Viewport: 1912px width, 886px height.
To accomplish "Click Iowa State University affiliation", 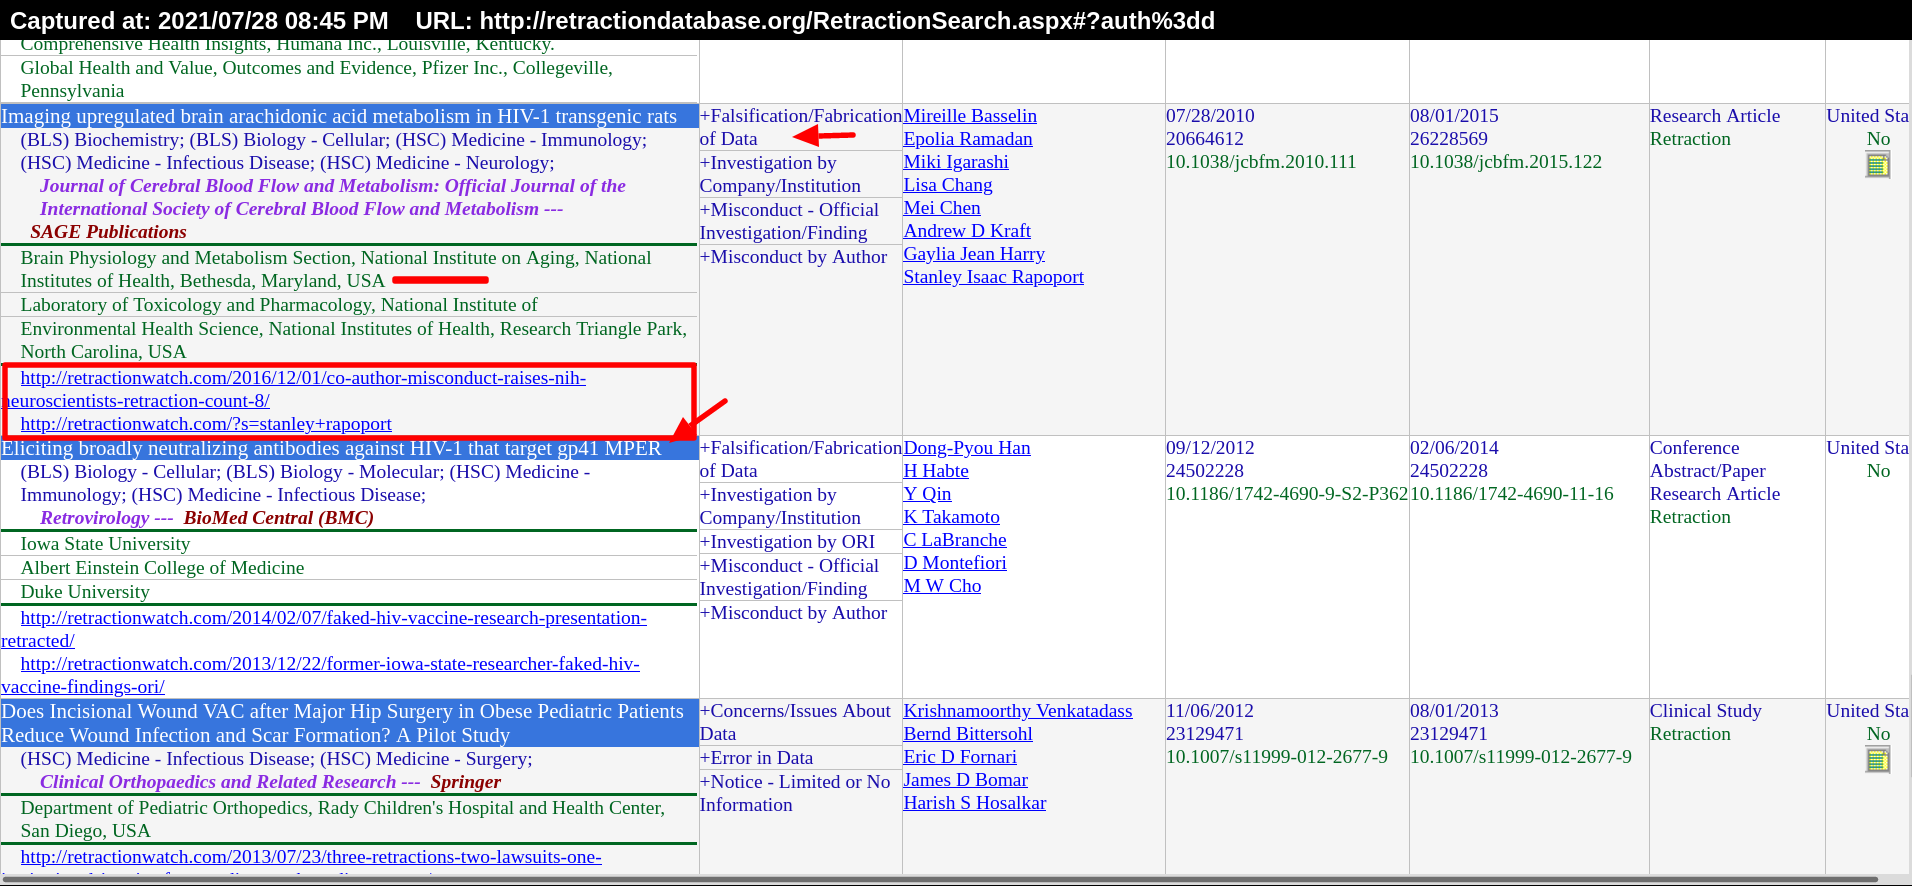I will pos(105,544).
